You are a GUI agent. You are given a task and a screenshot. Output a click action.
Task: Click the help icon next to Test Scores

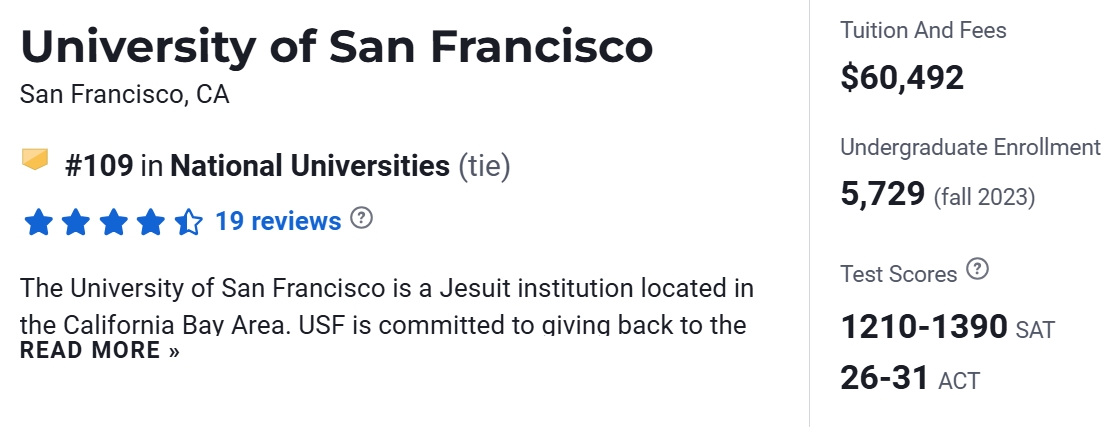pos(978,270)
